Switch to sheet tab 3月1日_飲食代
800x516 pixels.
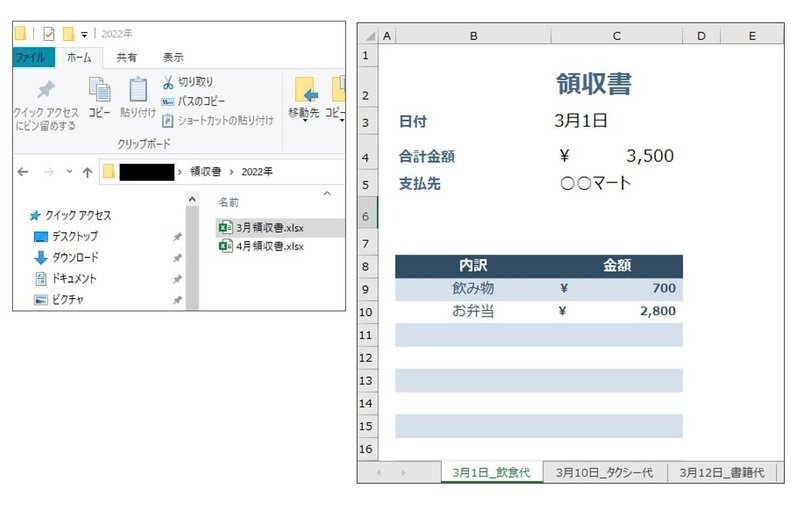(x=492, y=473)
